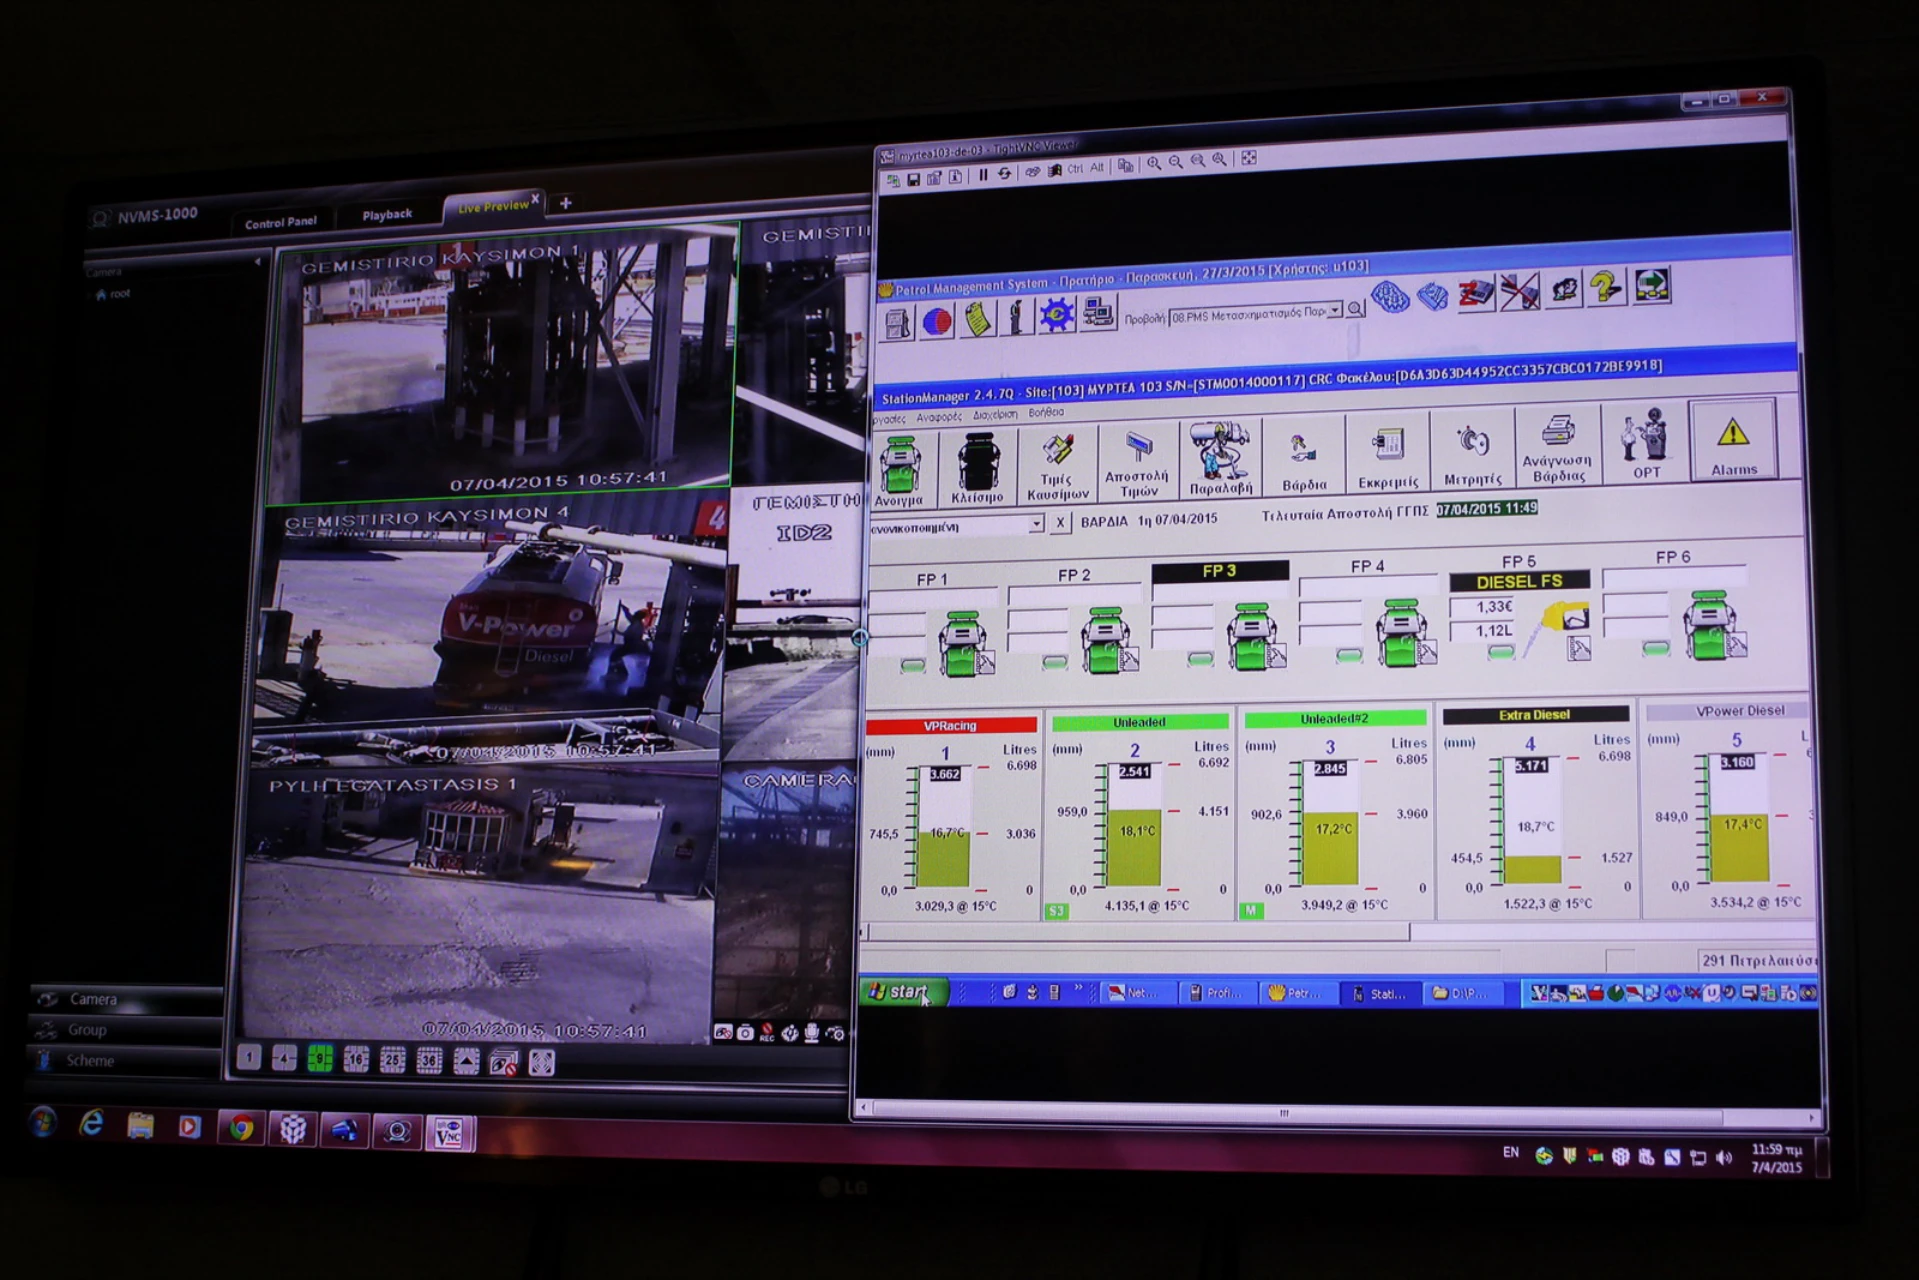Expand the layout options up-arrow button
The width and height of the screenshot is (1919, 1280).
point(466,1061)
